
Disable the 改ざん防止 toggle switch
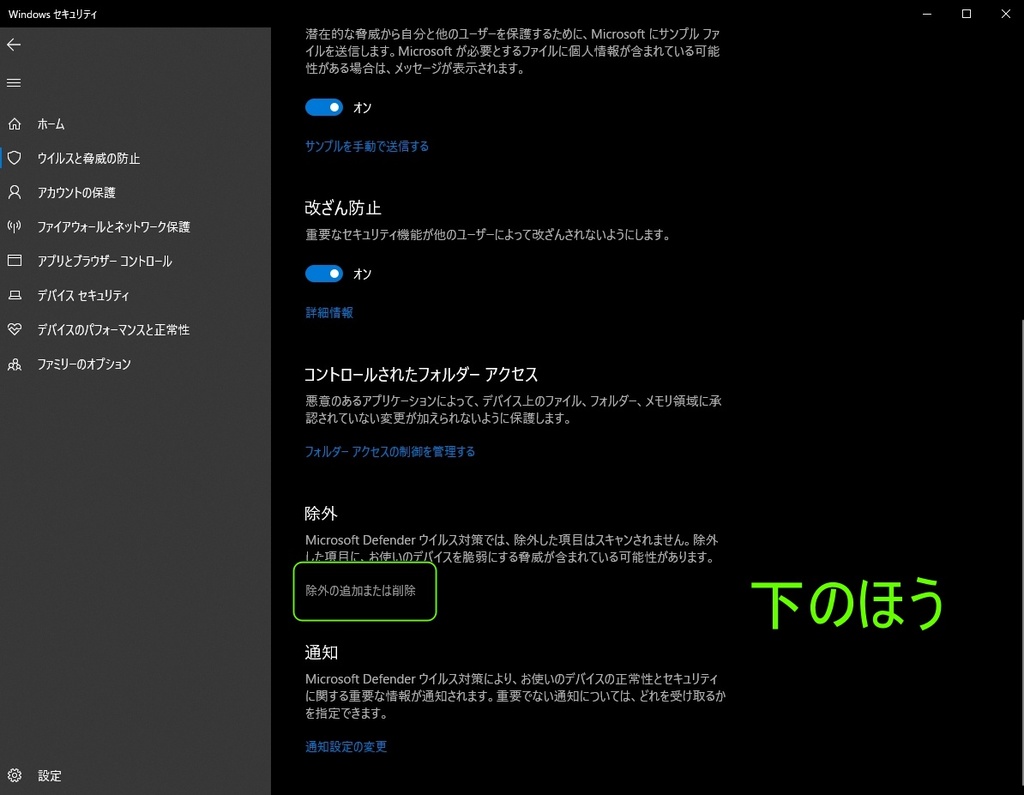coord(324,274)
